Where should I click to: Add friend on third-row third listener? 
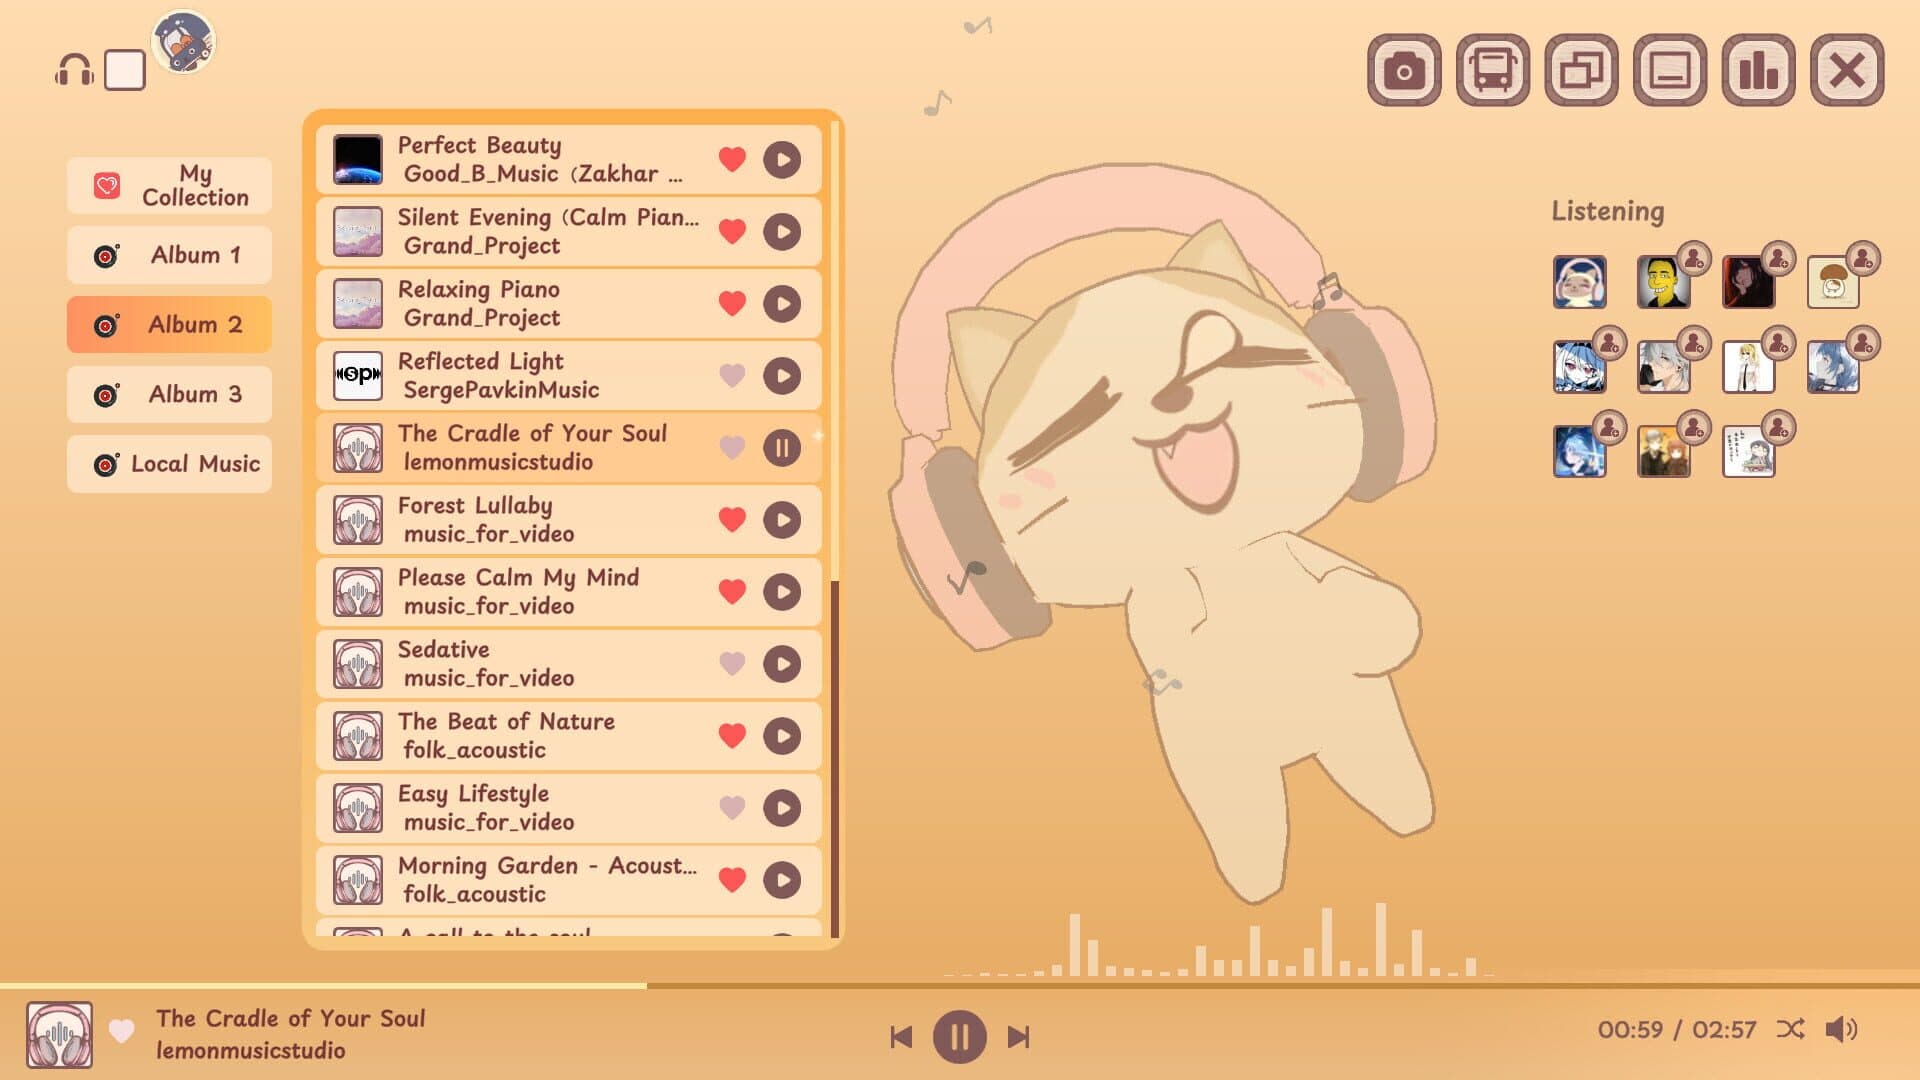[1778, 428]
